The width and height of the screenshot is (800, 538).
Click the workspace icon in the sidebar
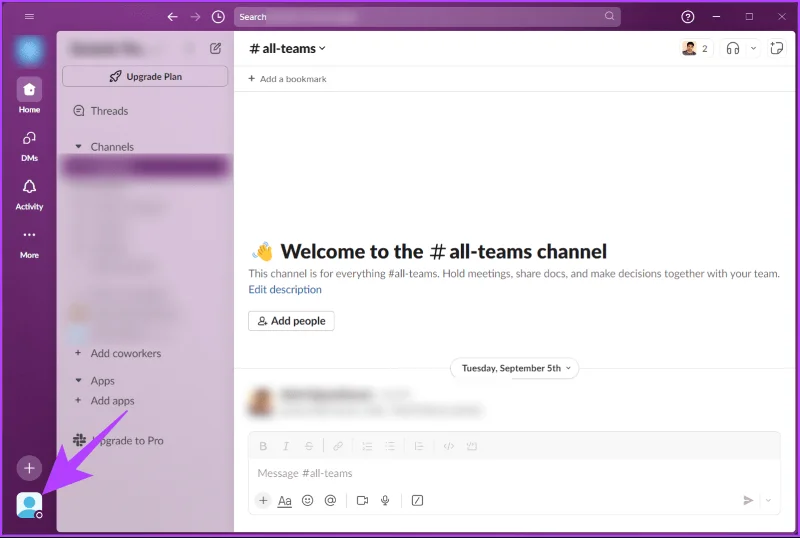click(29, 51)
